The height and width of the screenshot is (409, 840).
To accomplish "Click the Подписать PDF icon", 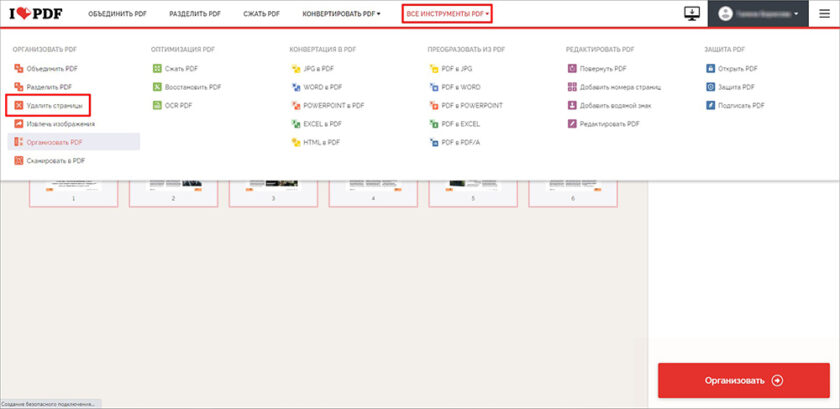I will click(710, 106).
